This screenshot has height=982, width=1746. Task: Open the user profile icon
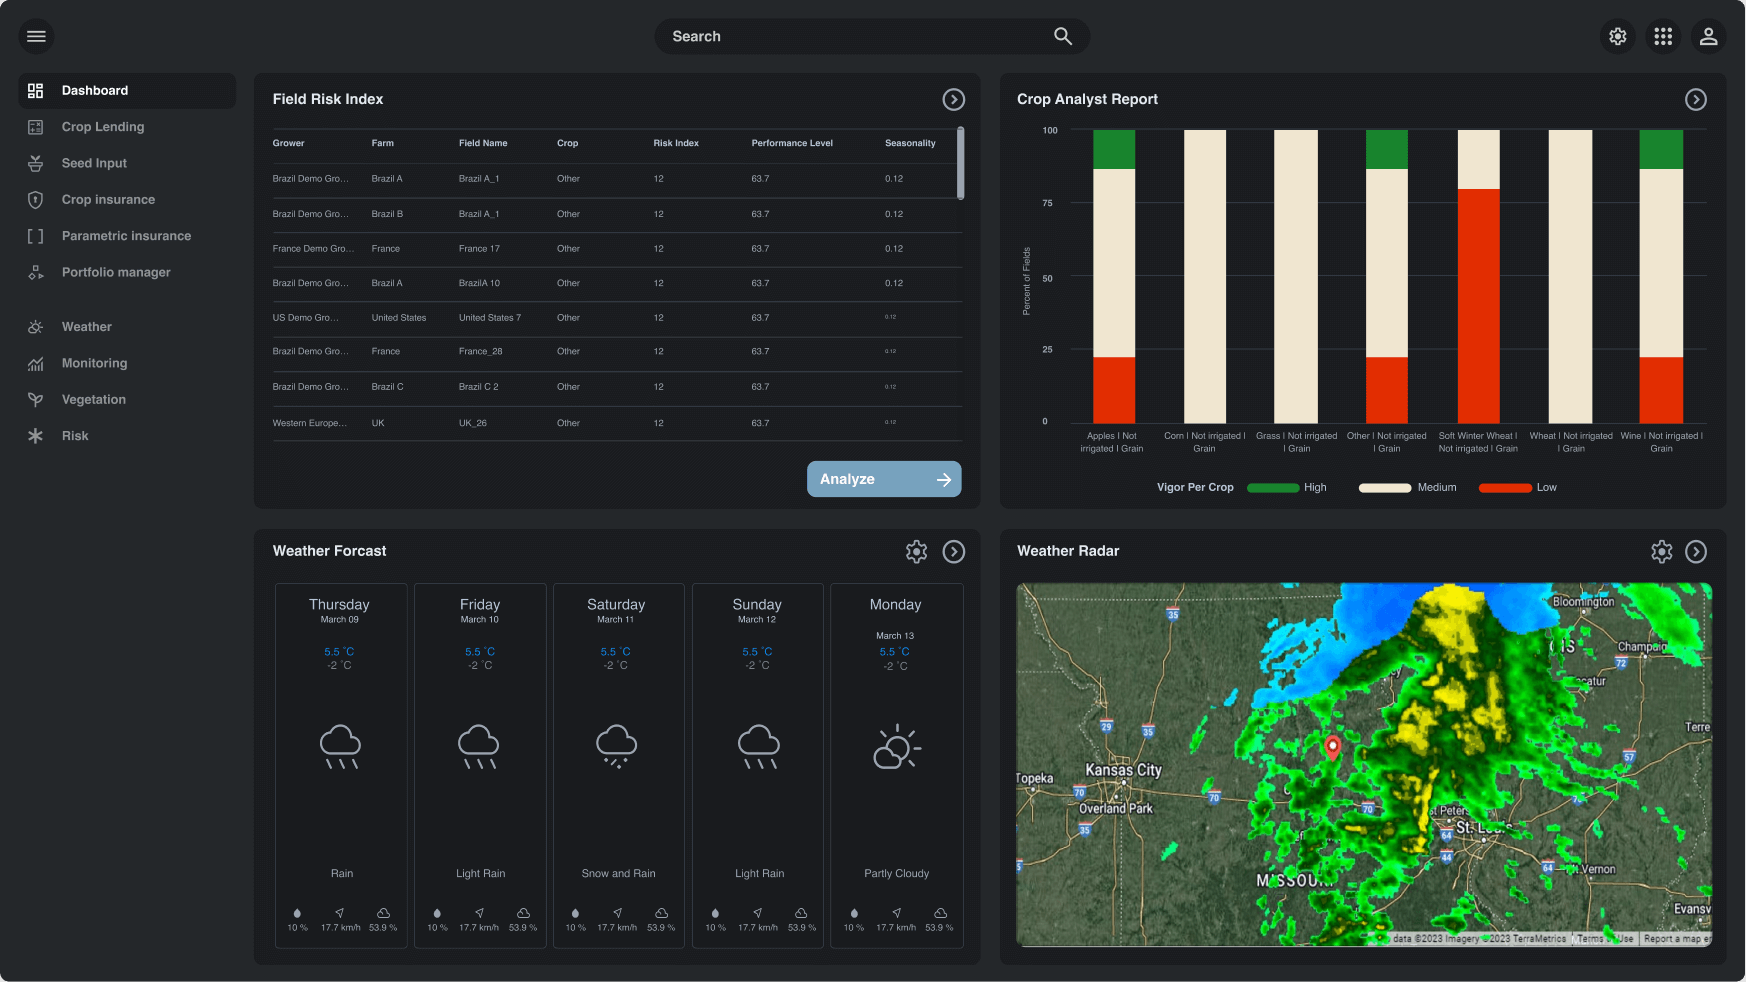point(1709,36)
